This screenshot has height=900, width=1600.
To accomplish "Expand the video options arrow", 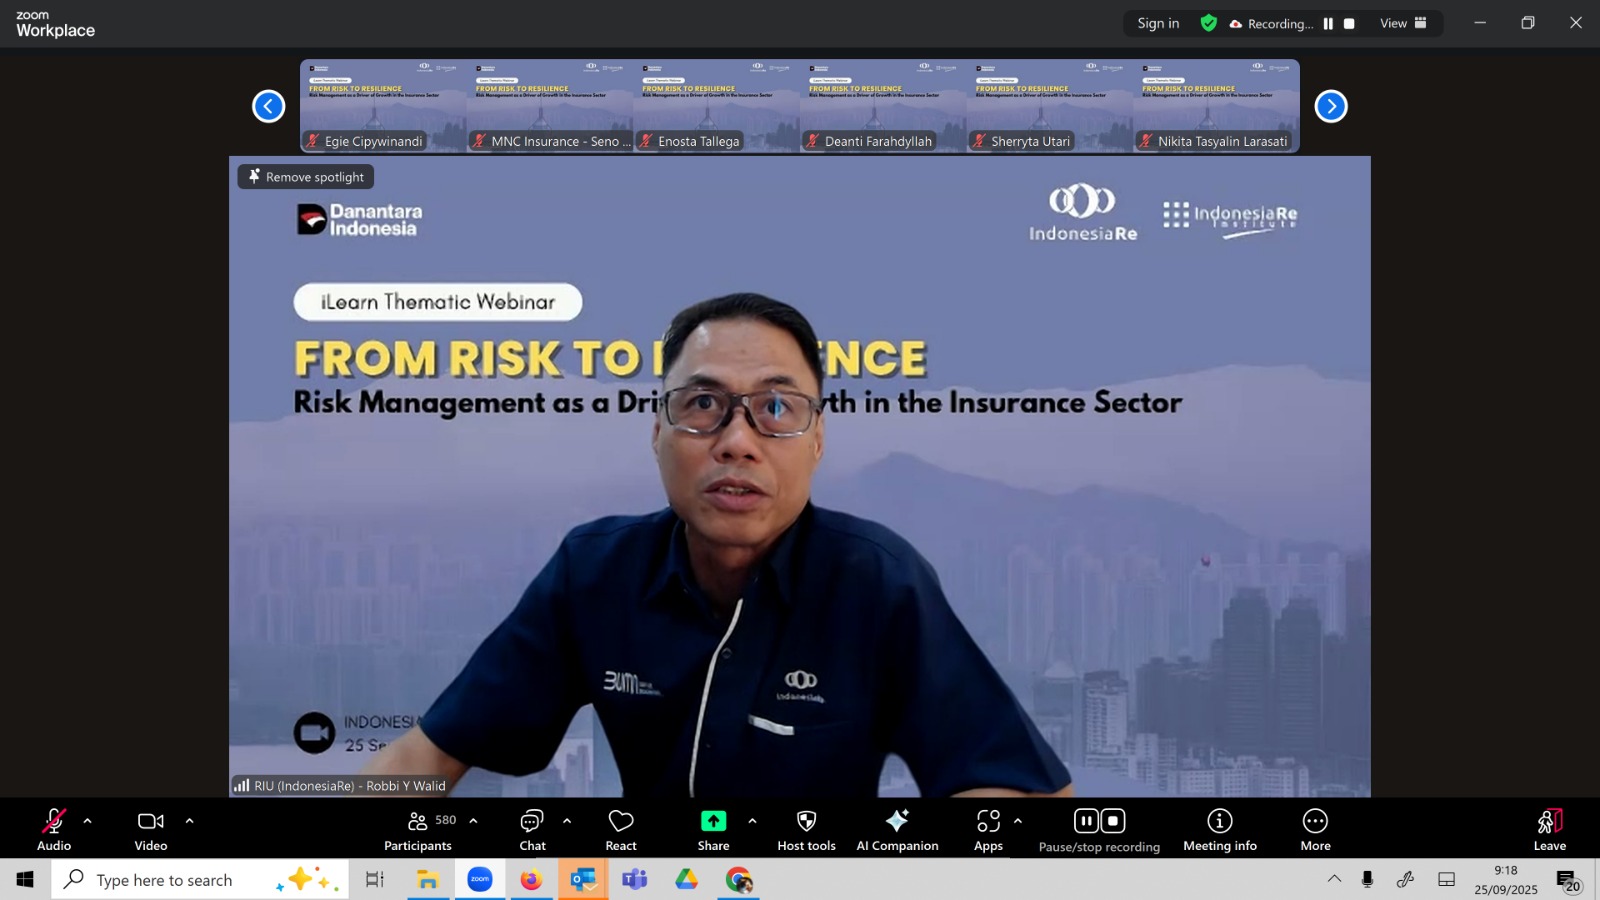I will point(189,821).
